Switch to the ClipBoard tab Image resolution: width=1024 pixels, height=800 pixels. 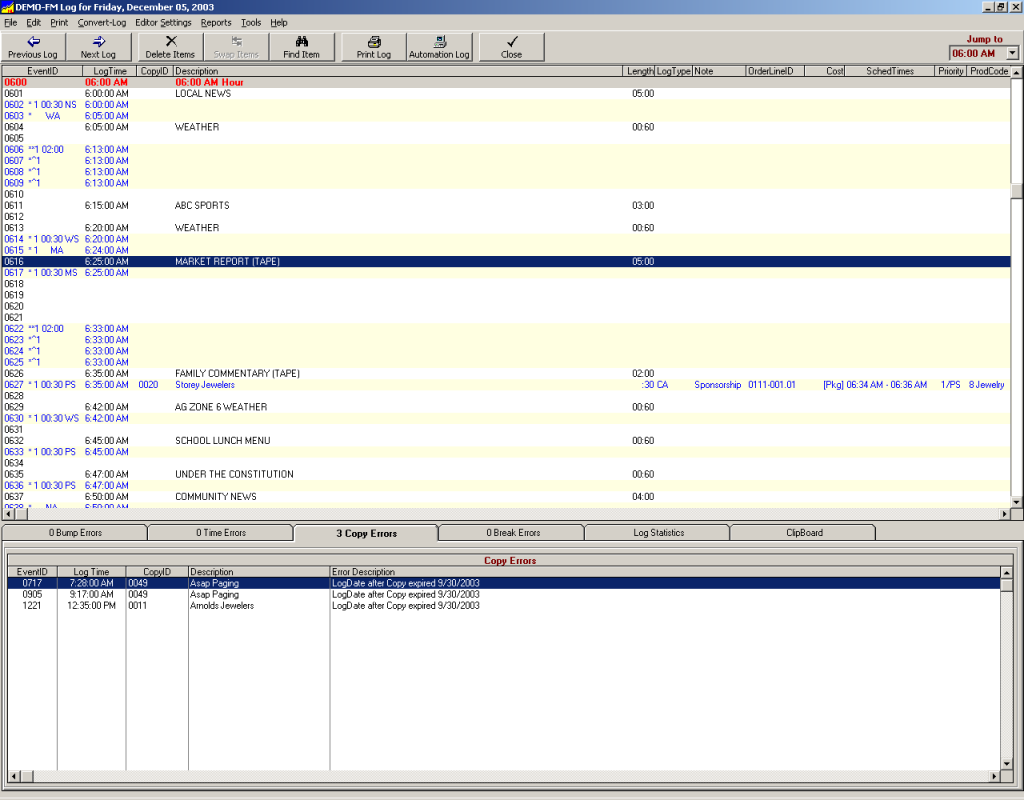coord(802,531)
